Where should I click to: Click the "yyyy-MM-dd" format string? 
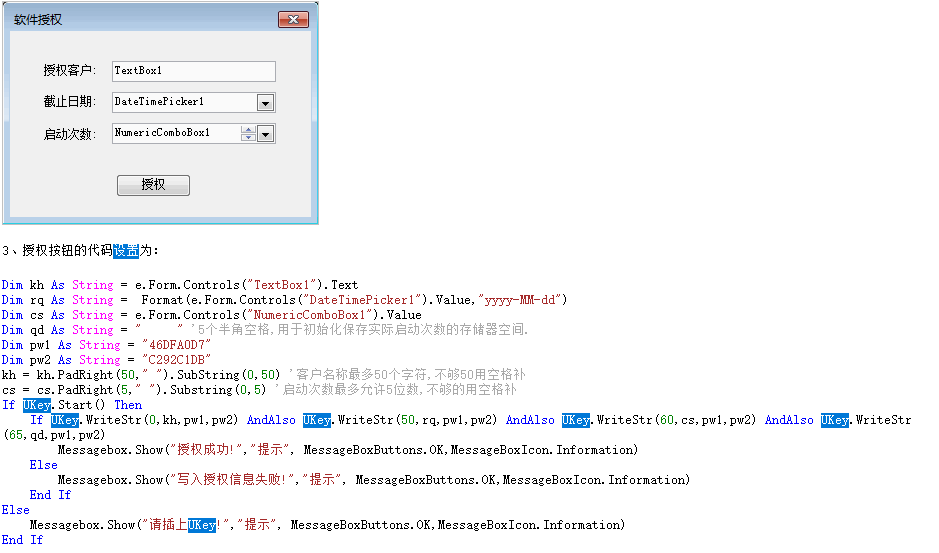pyautogui.click(x=519, y=300)
